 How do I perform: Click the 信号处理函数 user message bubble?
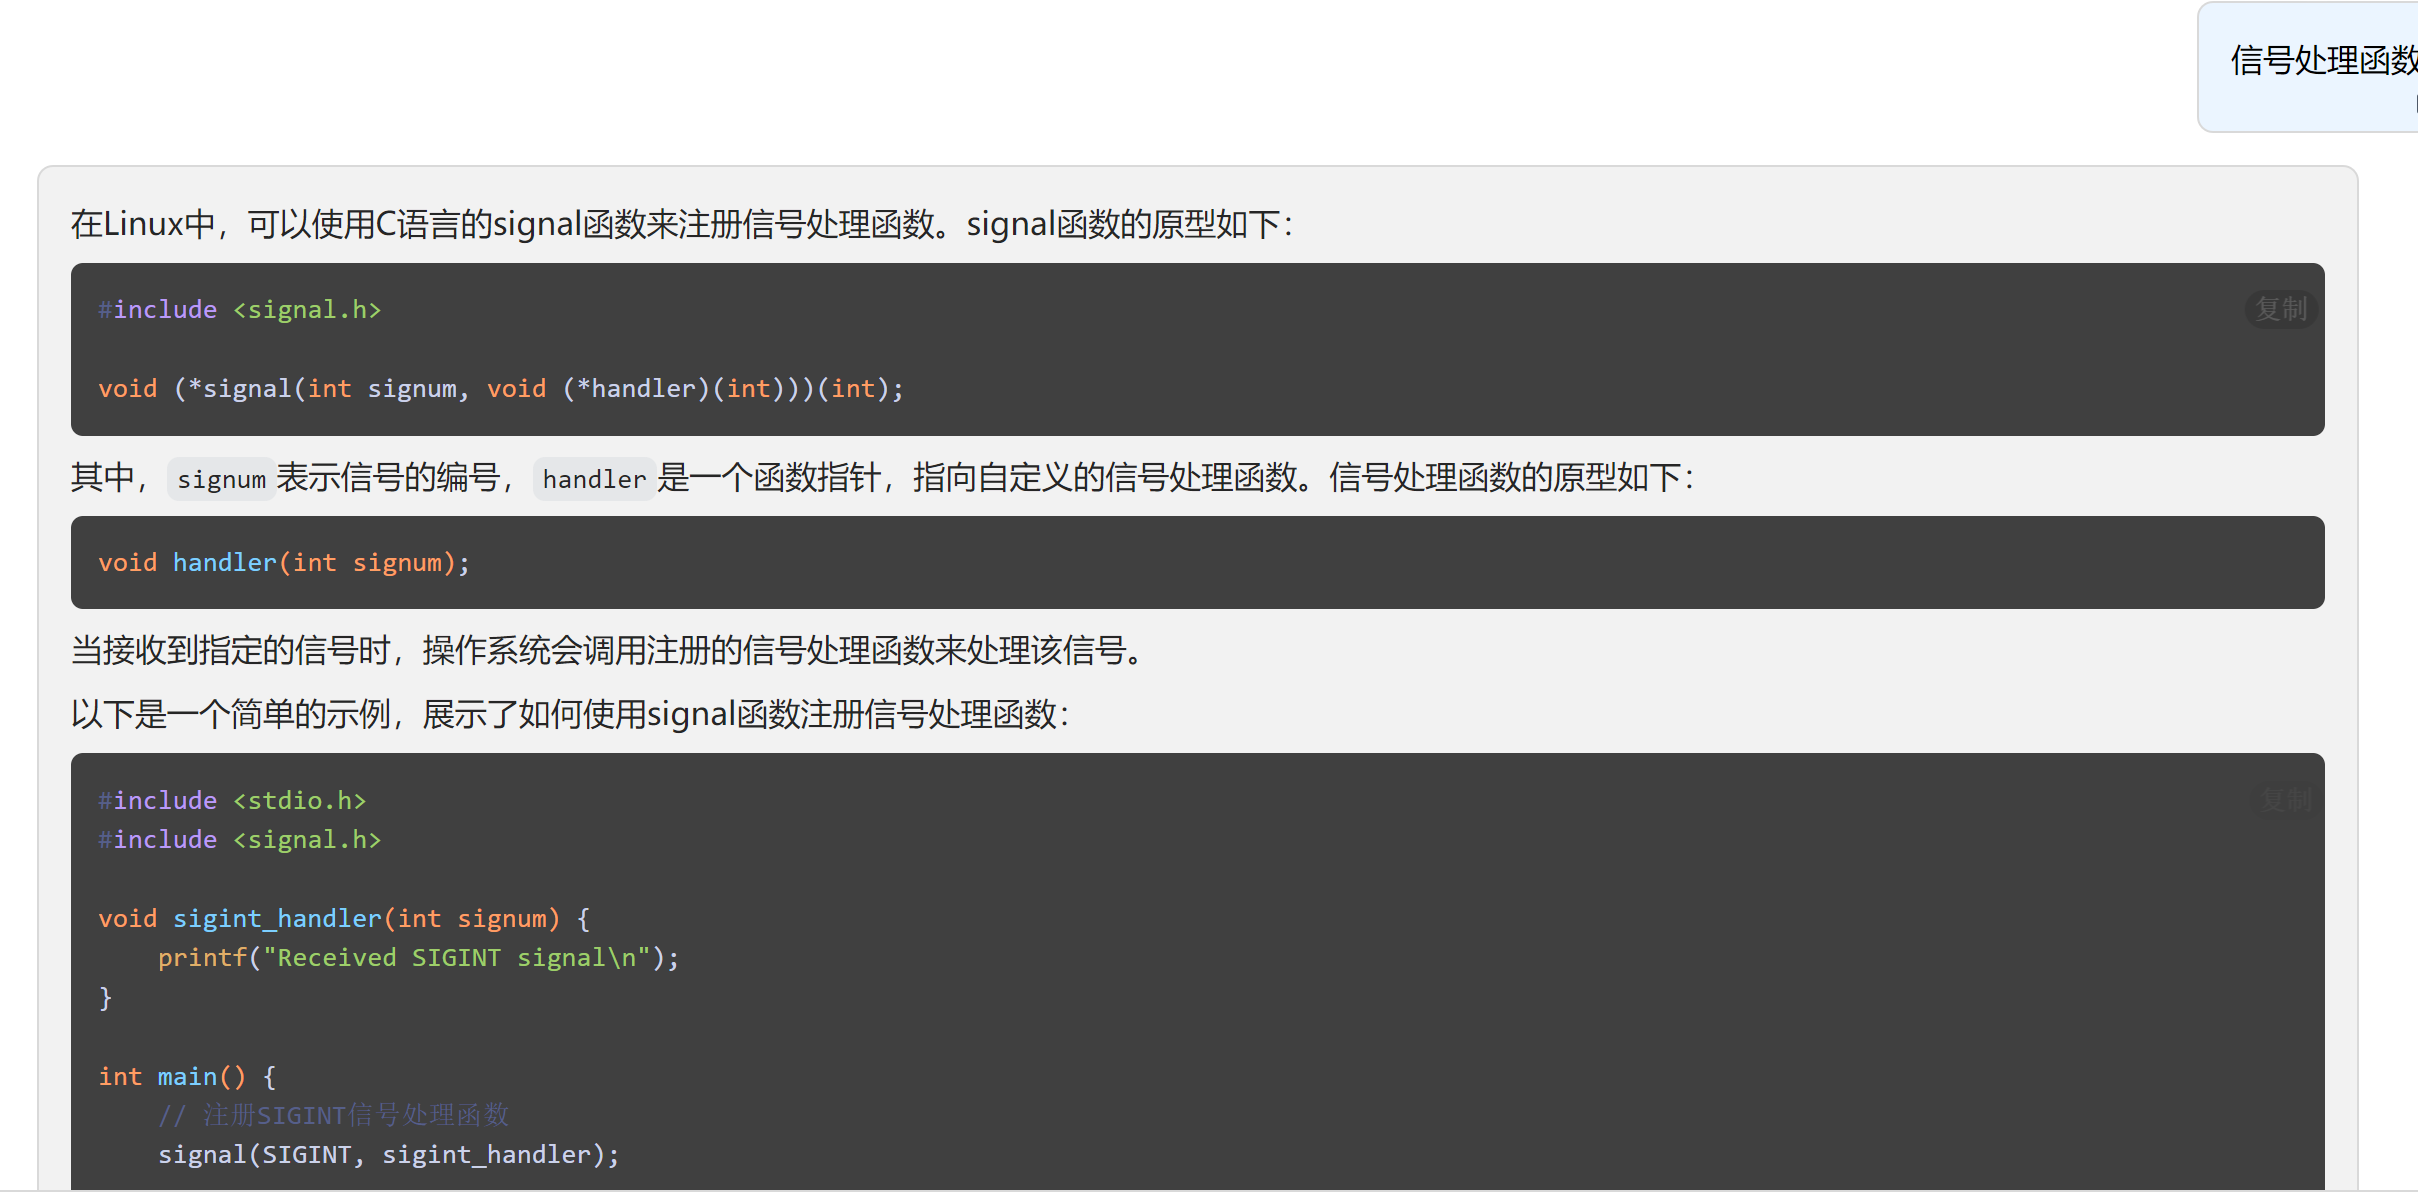coord(2320,62)
